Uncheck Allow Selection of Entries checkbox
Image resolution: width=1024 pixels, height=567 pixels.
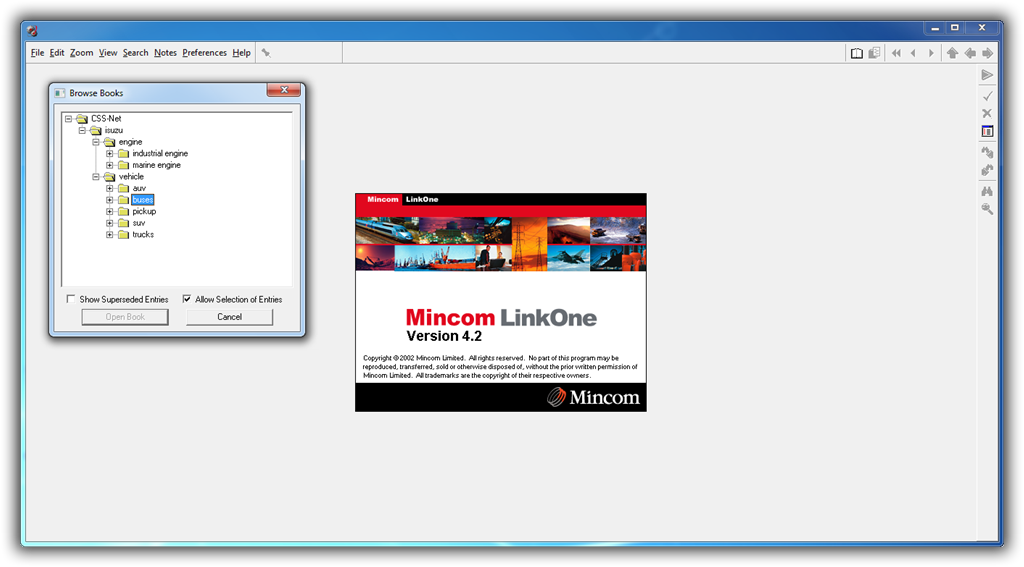(187, 299)
